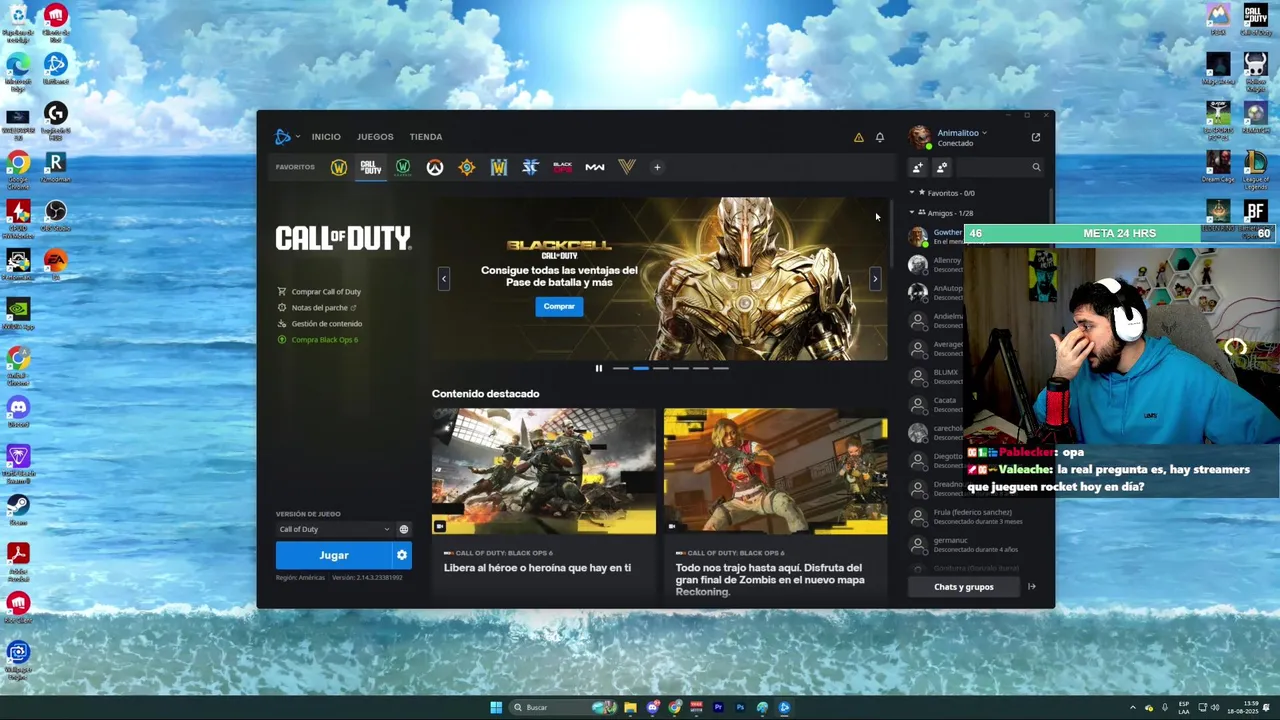1280x720 pixels.
Task: Select the Warcraft III icon in favorites
Action: coord(499,168)
